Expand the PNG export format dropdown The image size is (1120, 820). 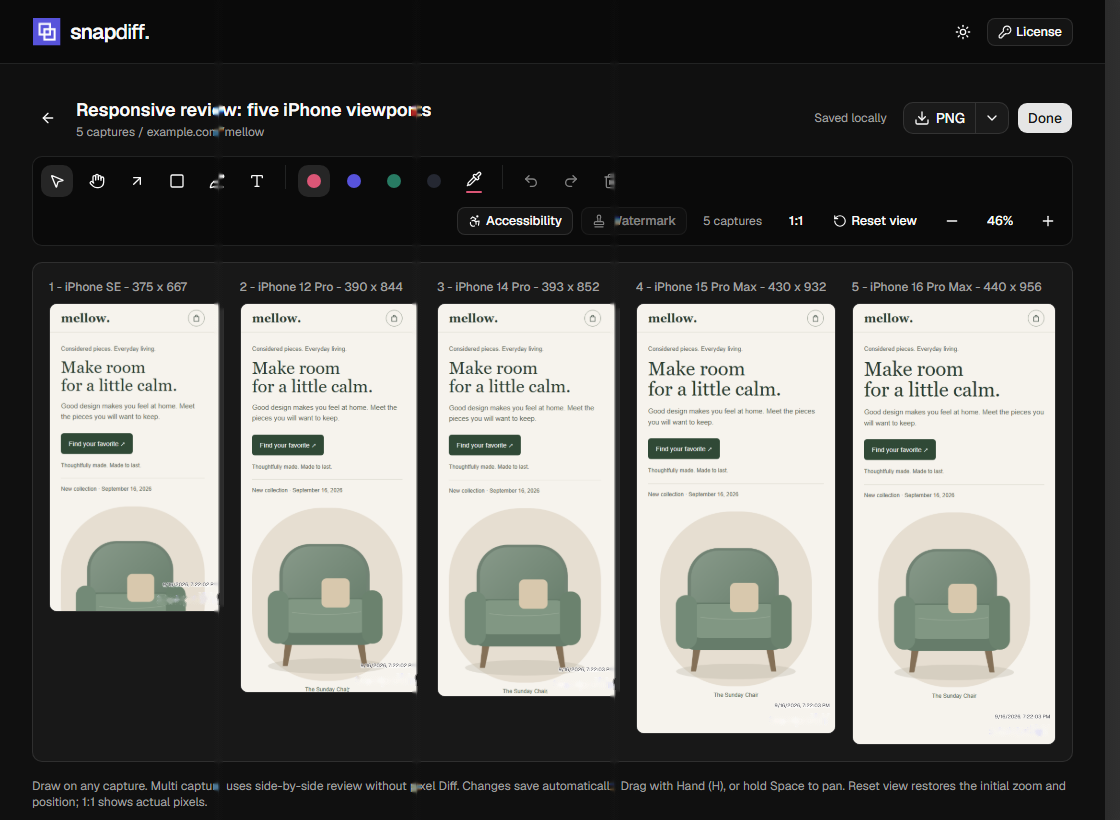pyautogui.click(x=991, y=118)
